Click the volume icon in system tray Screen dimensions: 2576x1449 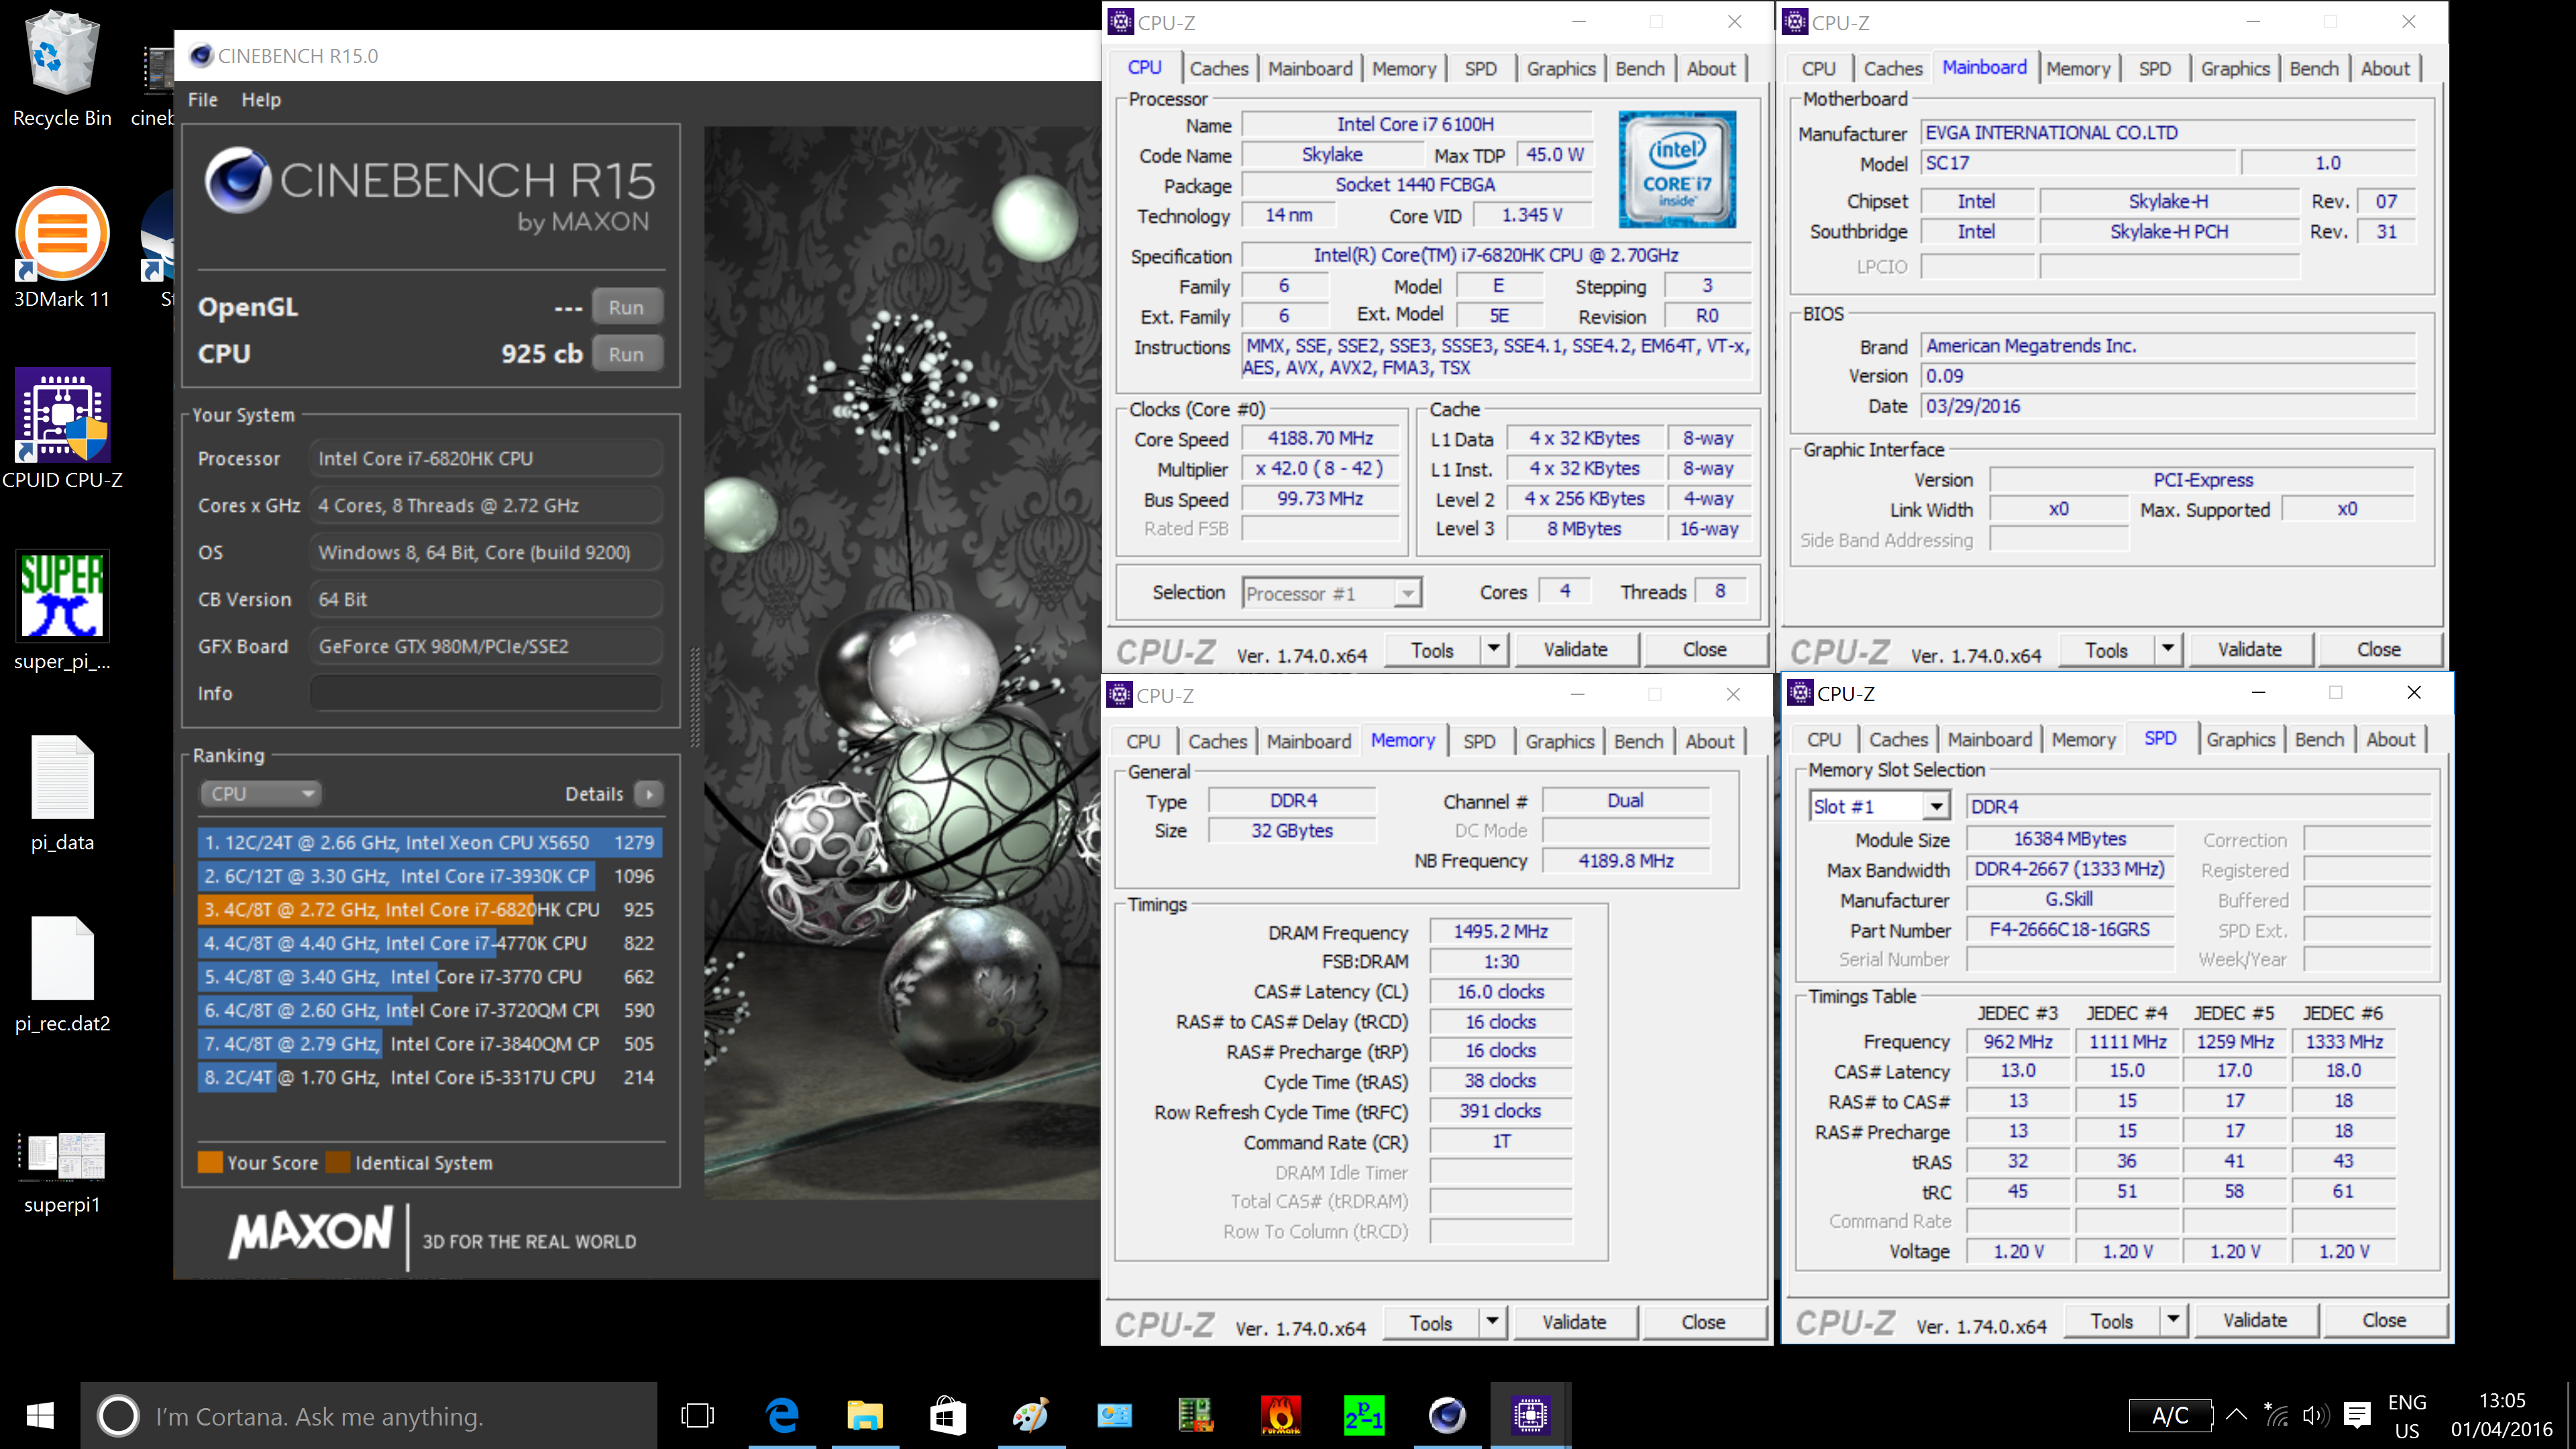(x=2314, y=1415)
